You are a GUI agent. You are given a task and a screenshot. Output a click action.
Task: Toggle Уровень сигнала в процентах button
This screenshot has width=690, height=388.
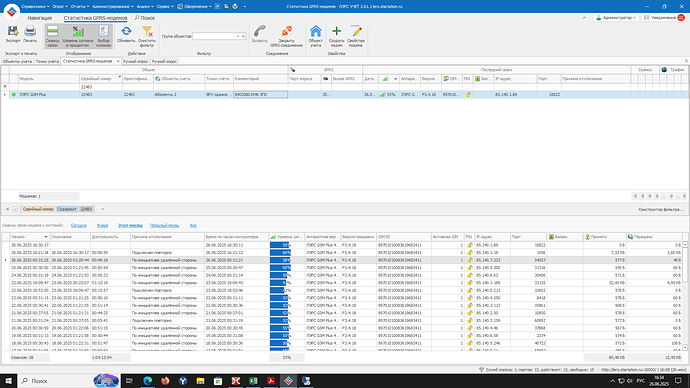pos(78,36)
